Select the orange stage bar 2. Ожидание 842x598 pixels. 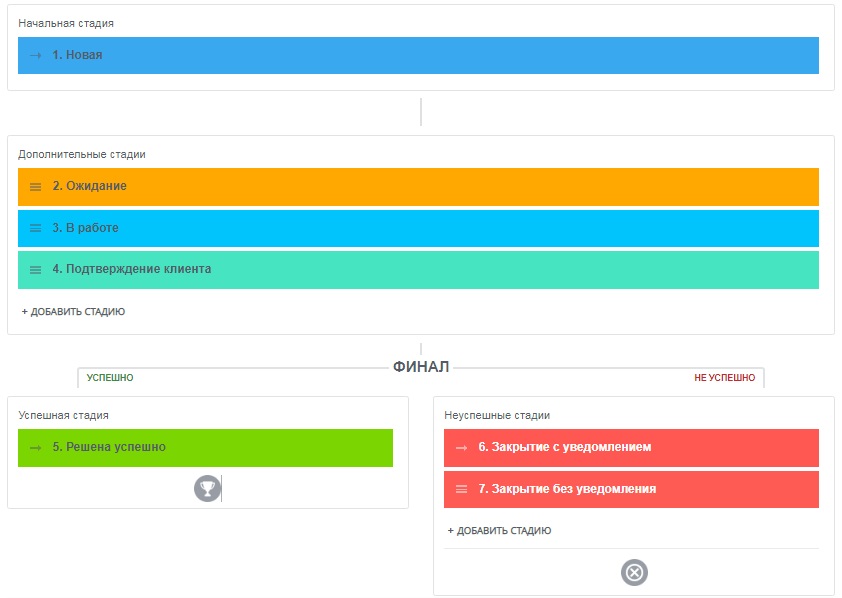(418, 187)
